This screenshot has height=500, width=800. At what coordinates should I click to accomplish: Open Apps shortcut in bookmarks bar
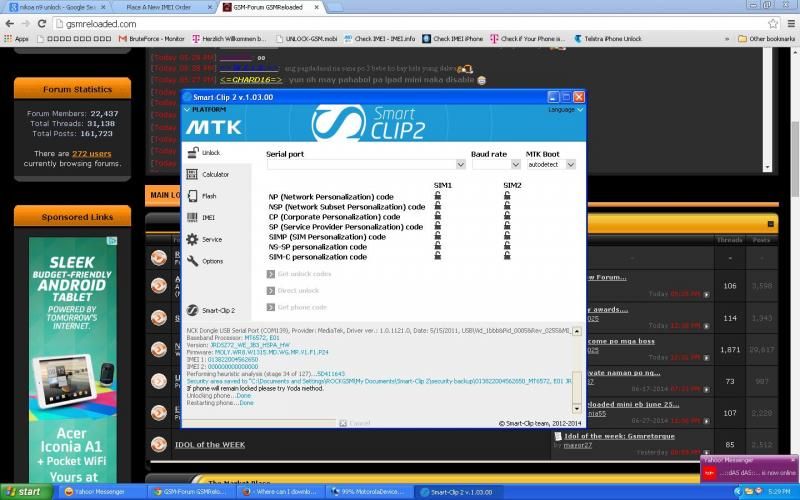[16, 39]
